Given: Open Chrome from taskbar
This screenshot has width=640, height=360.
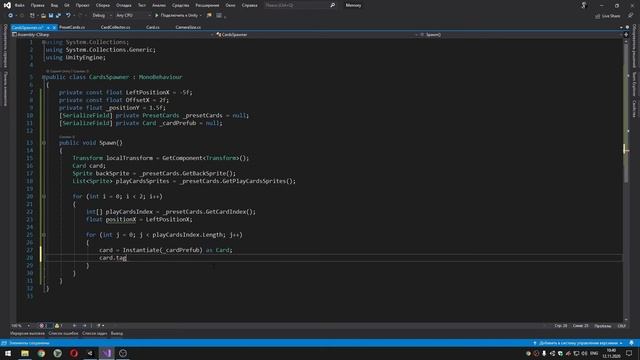Looking at the screenshot, I should click(x=41, y=353).
